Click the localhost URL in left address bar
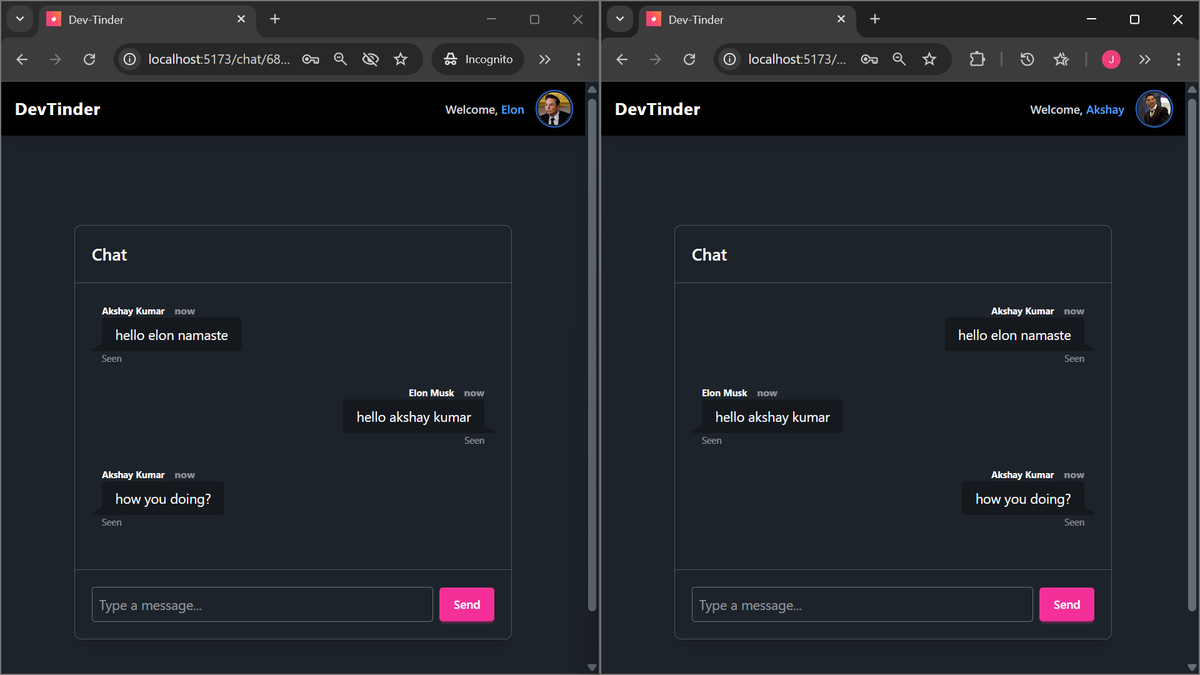1200x675 pixels. [219, 59]
